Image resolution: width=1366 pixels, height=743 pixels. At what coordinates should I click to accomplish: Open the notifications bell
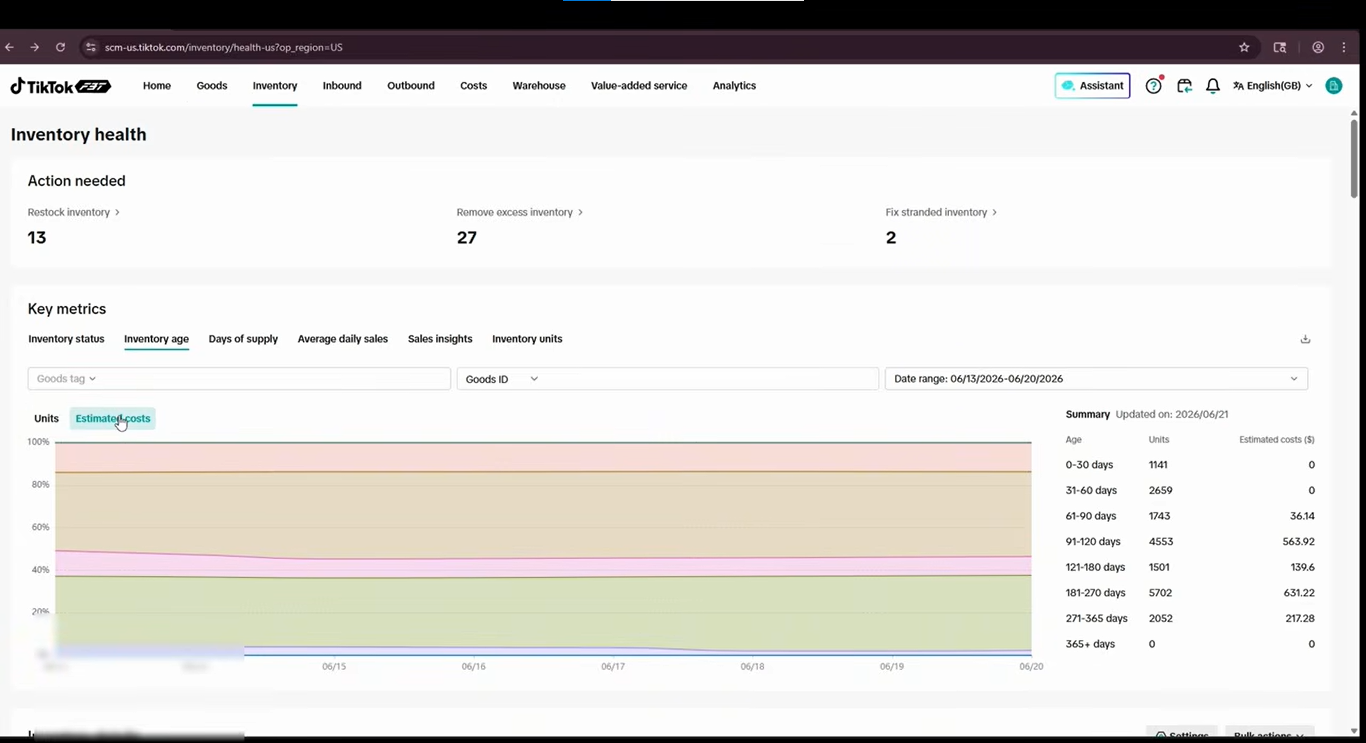pyautogui.click(x=1213, y=86)
